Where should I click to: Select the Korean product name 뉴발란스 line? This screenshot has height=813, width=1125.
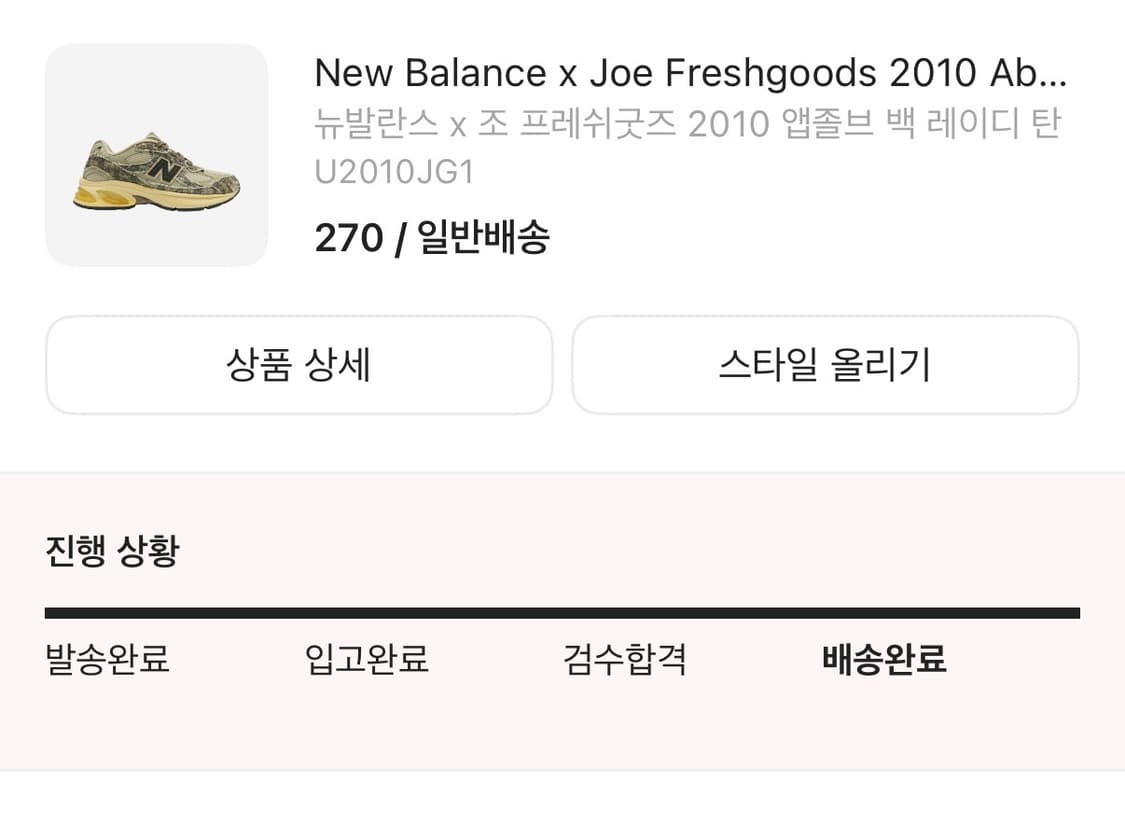686,124
